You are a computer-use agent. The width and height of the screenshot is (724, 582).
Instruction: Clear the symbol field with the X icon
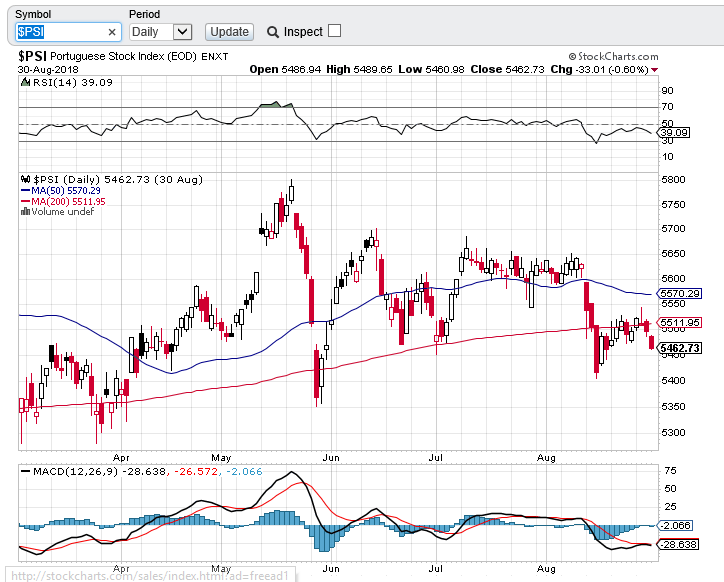coord(112,32)
